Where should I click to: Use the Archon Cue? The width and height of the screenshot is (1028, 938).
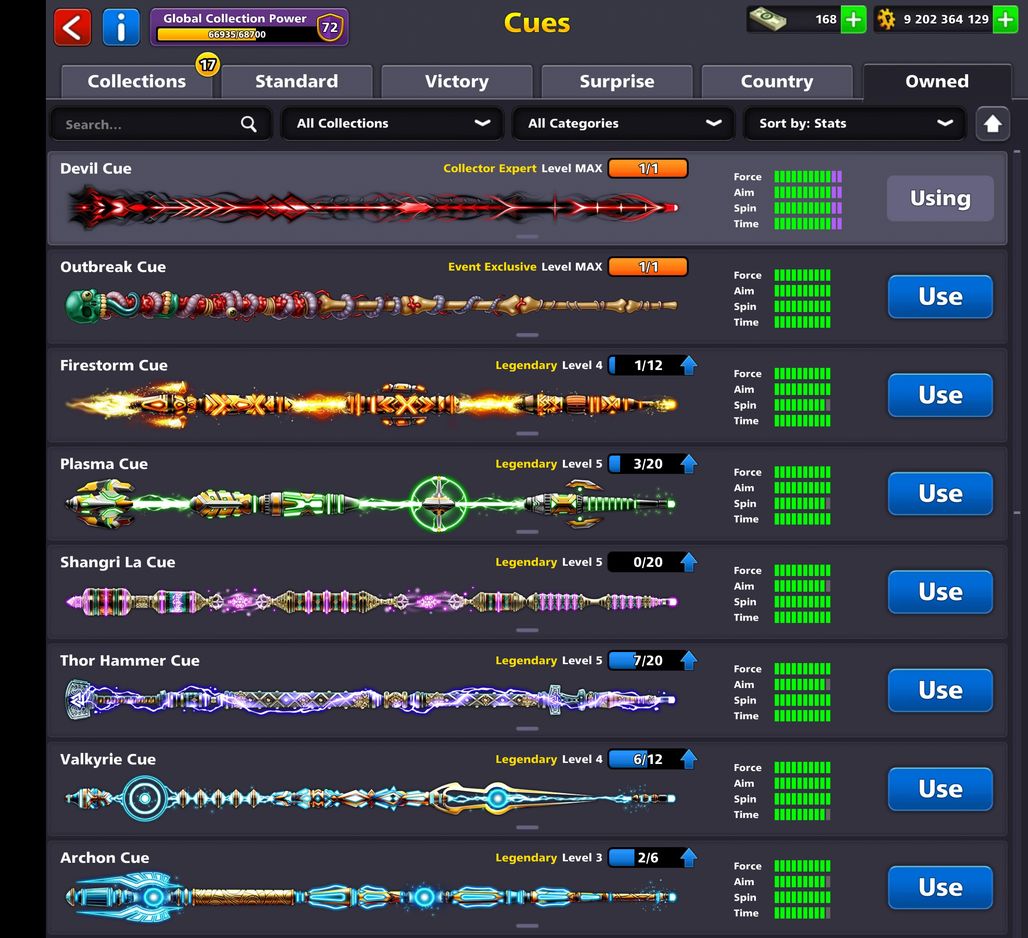coord(940,887)
